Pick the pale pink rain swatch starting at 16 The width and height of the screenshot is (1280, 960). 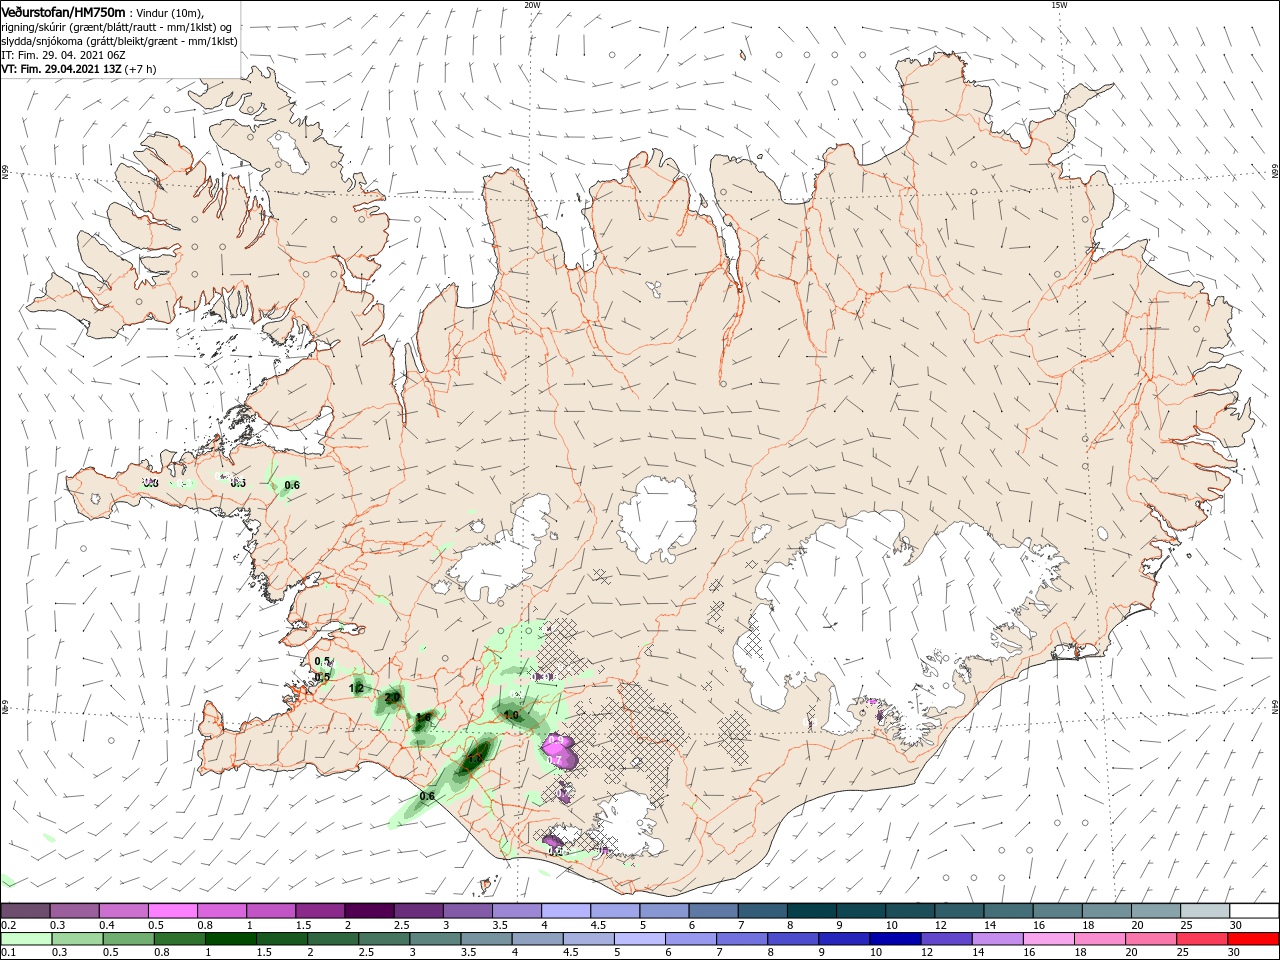click(x=1047, y=939)
